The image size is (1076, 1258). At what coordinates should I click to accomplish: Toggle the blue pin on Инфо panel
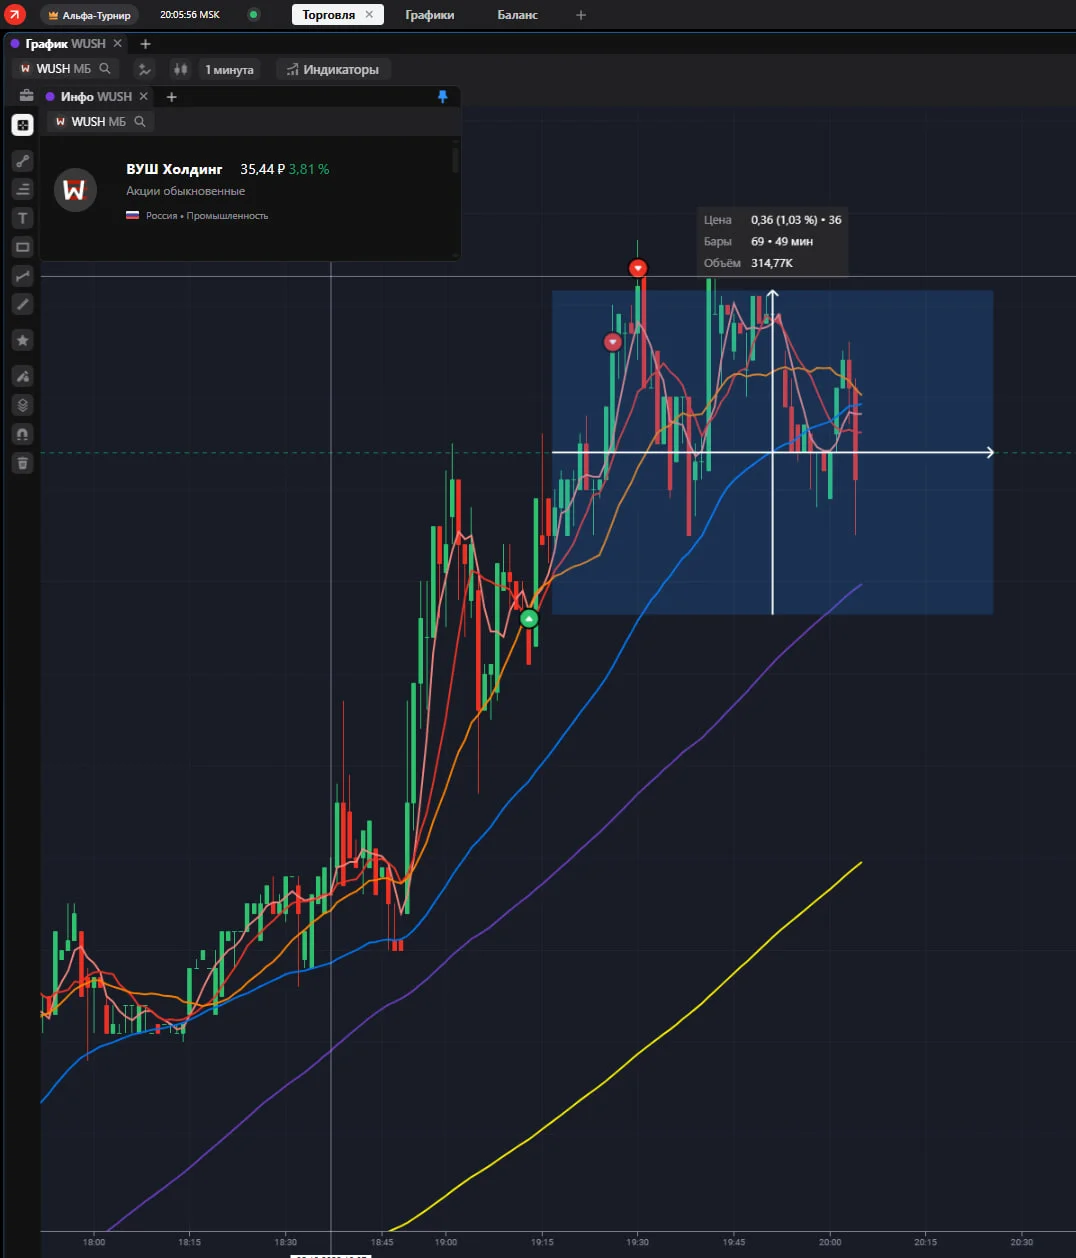coord(443,96)
